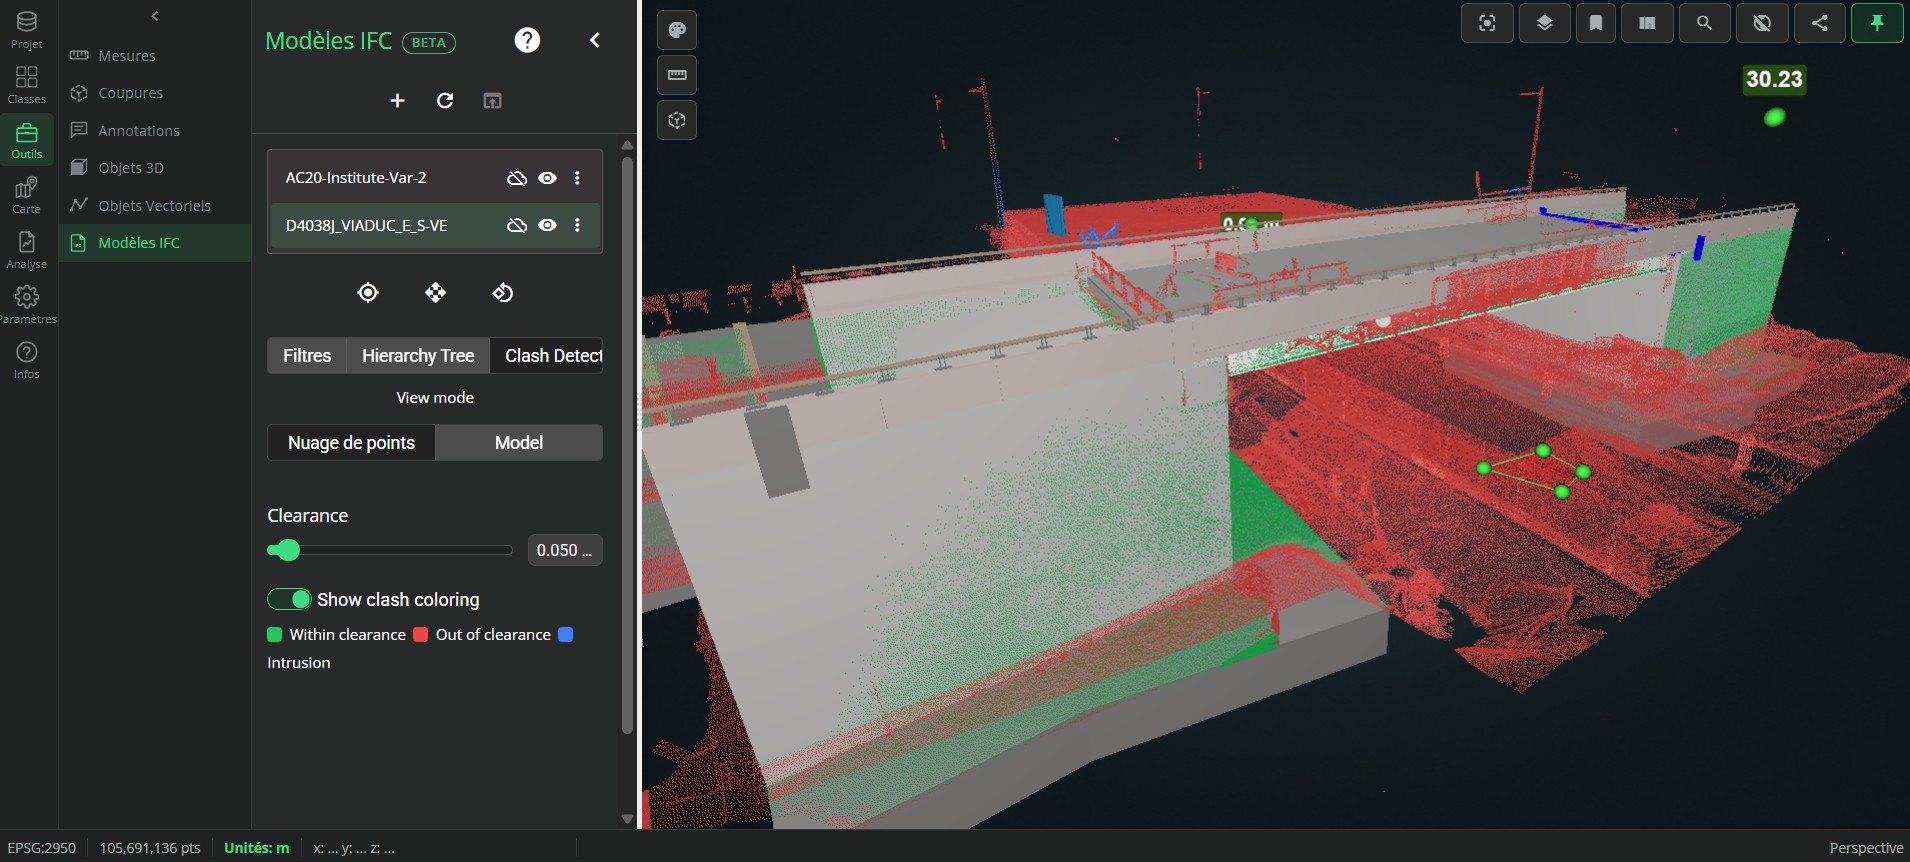Viewport: 1910px width, 862px height.
Task: Select the rotate model tool
Action: [x=503, y=292]
